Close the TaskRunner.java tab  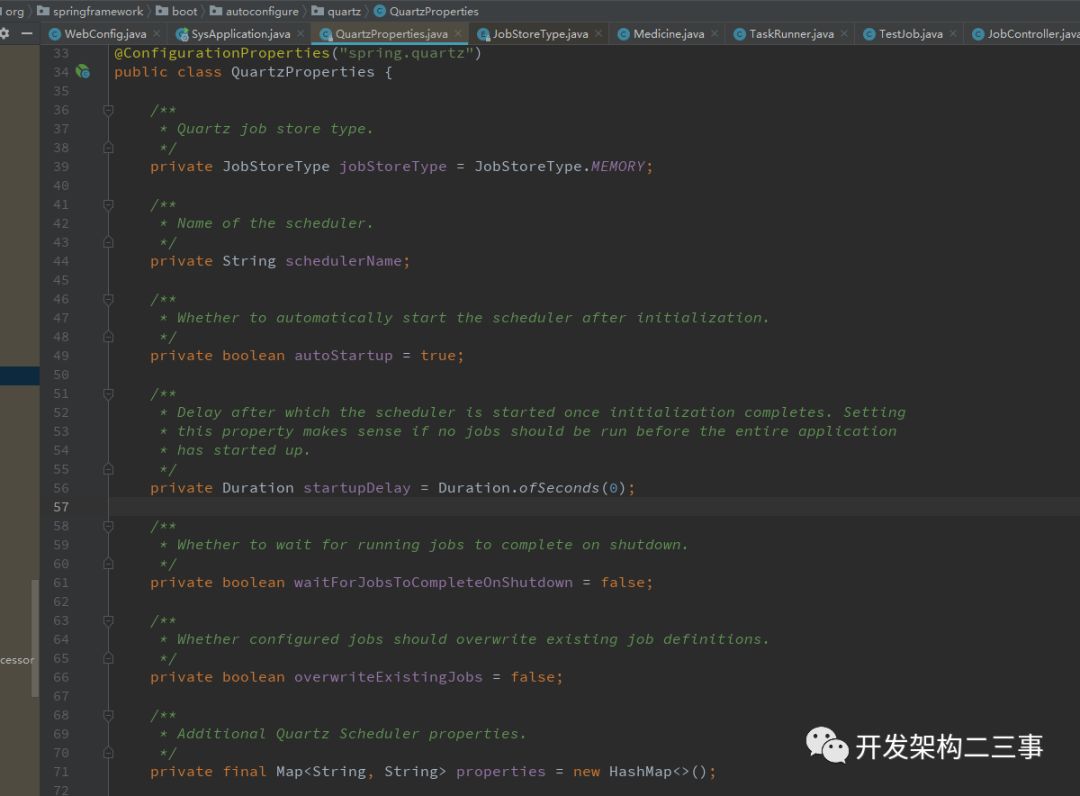[844, 33]
